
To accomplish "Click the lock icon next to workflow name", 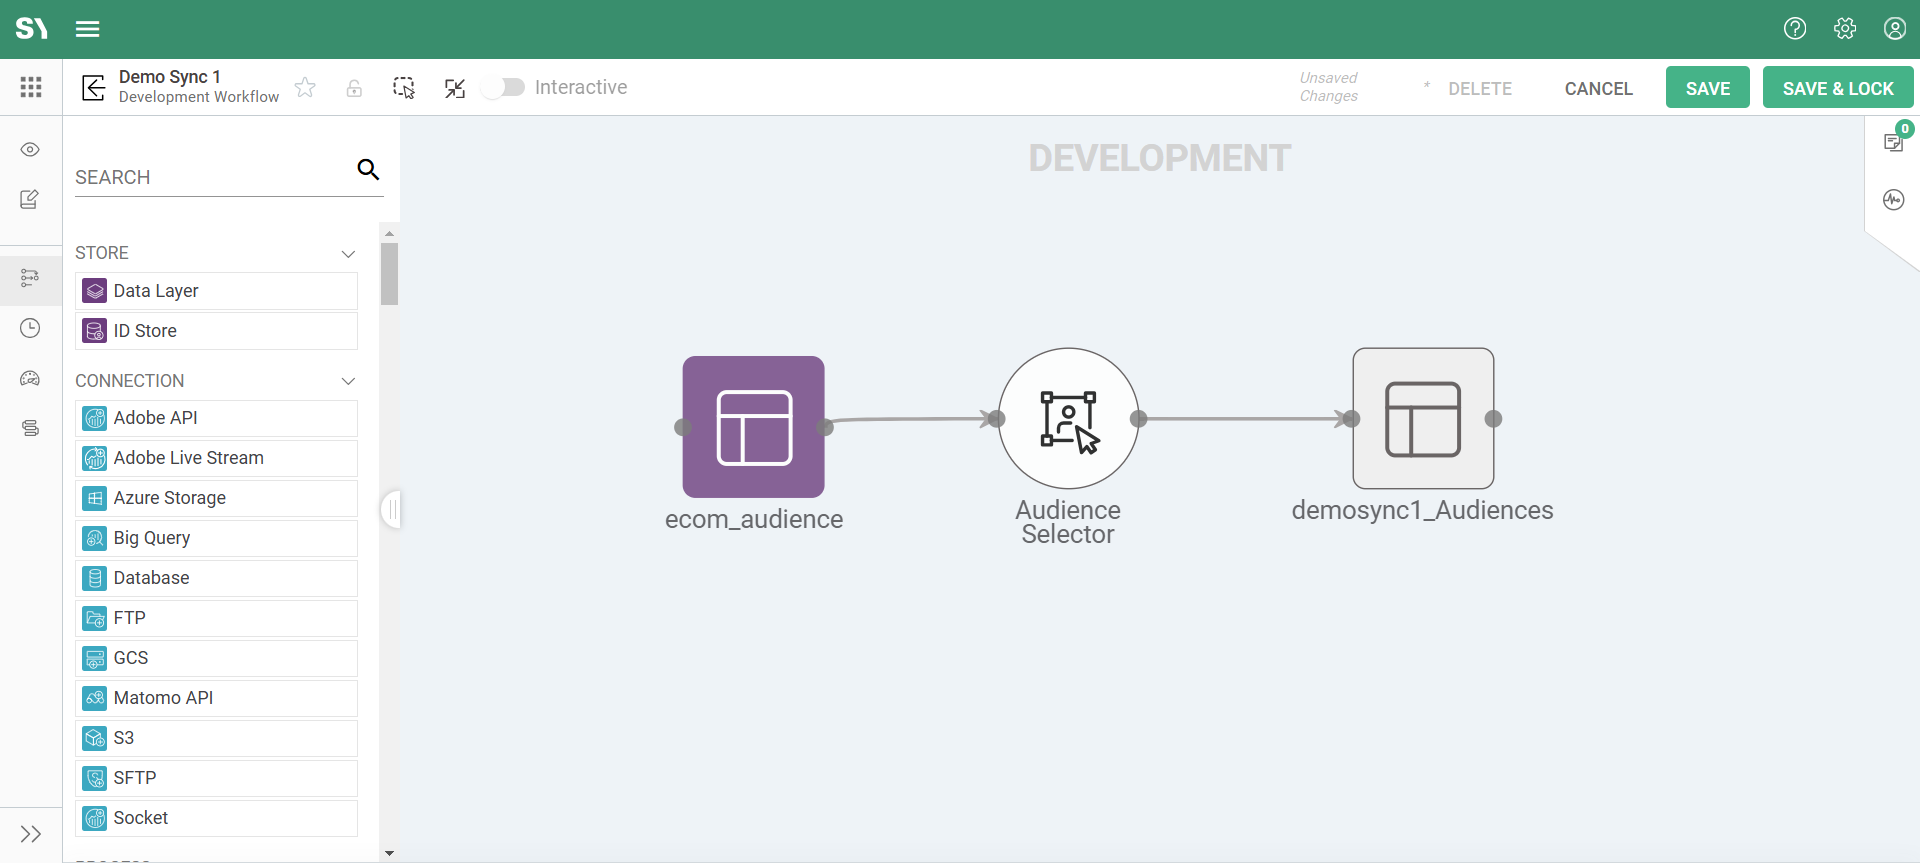I will coord(354,88).
